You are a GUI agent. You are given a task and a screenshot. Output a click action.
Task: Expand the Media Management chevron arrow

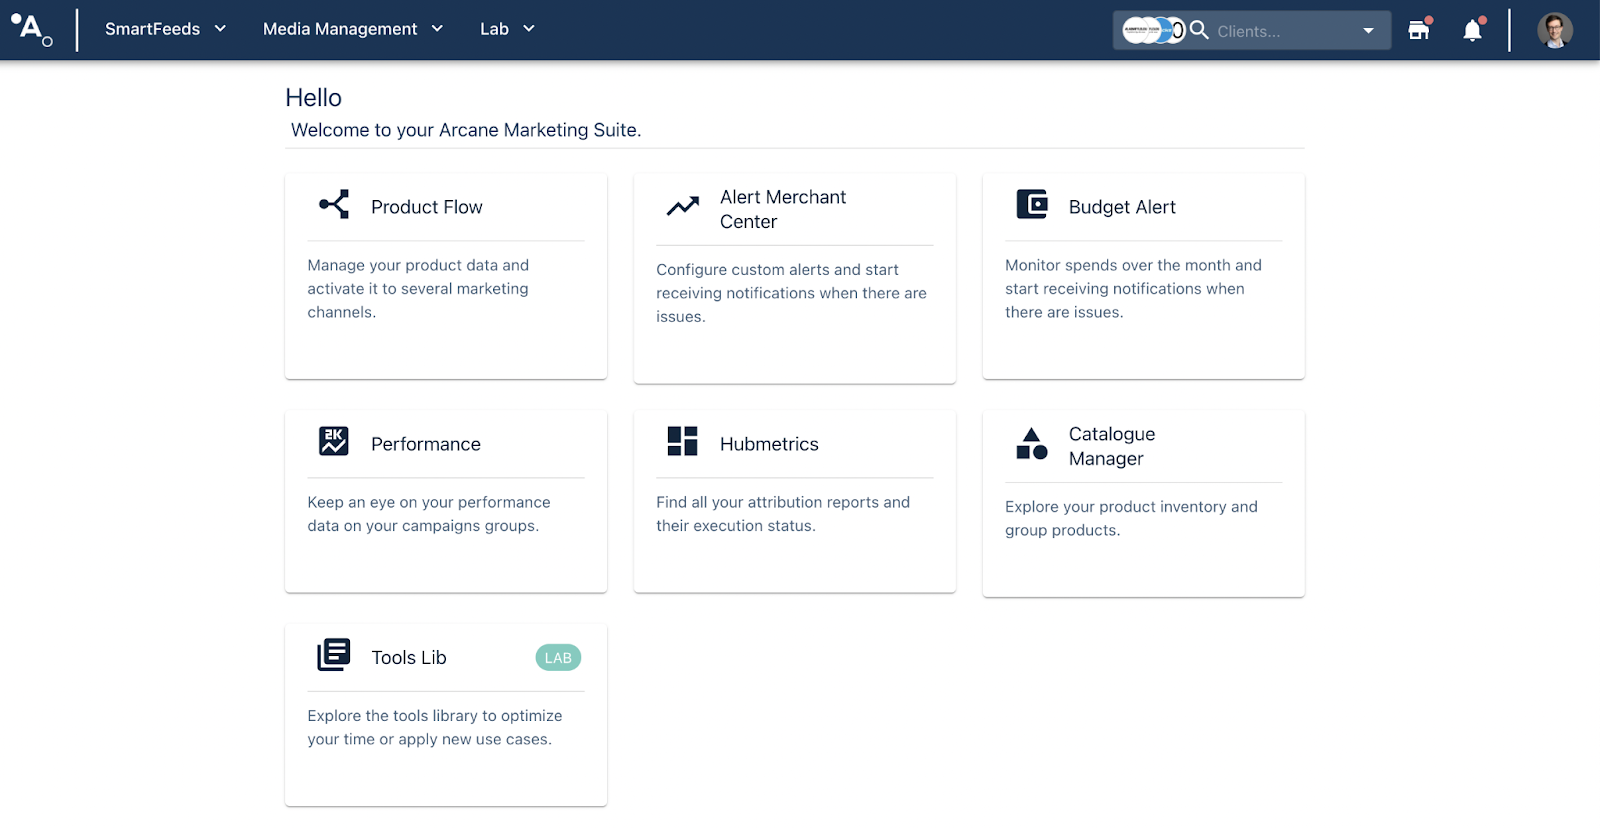coord(437,29)
